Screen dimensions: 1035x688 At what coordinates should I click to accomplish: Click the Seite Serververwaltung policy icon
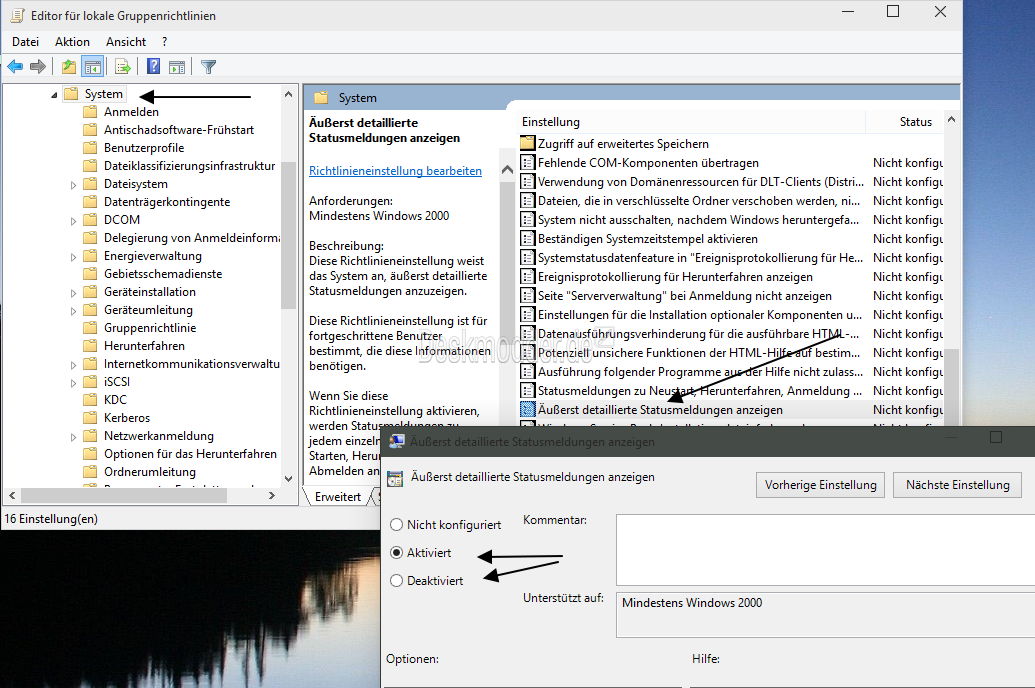click(527, 296)
